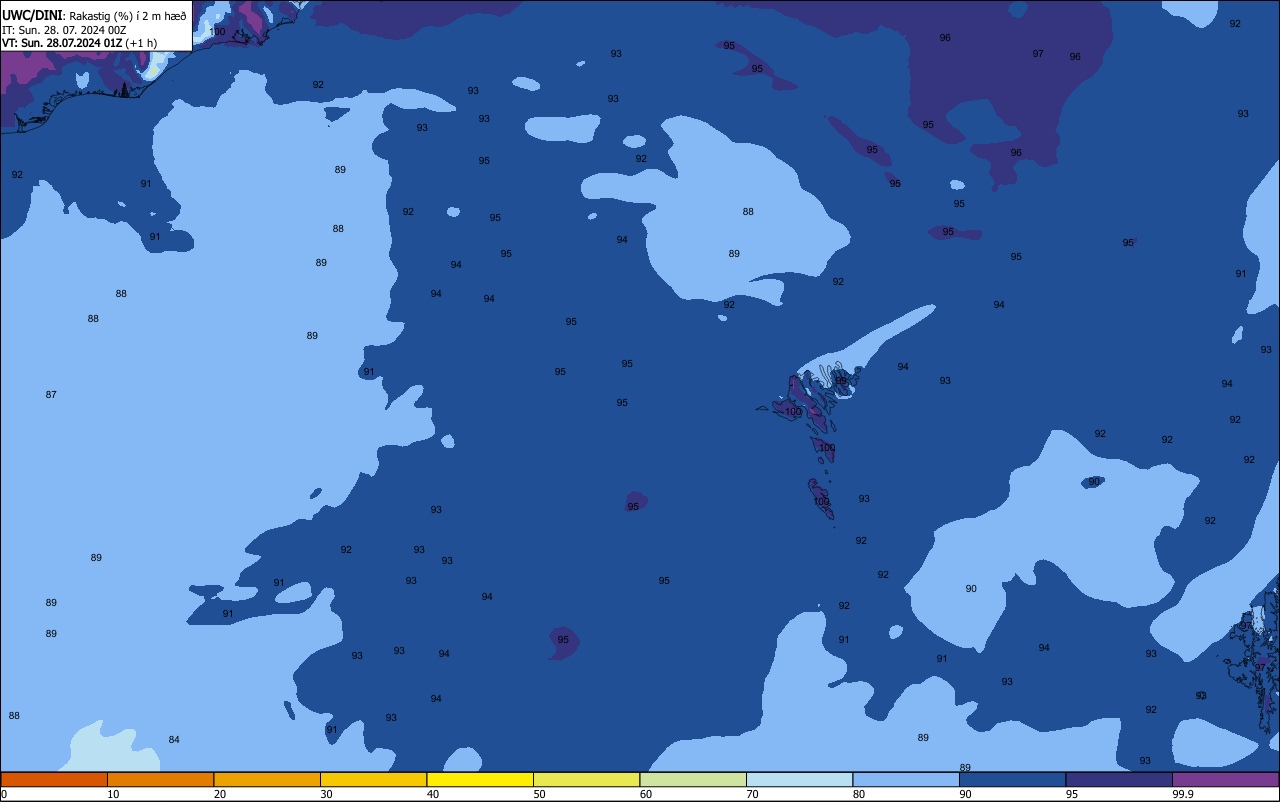This screenshot has height=802, width=1280.
Task: Pick the pale green 60–70 legend band
Action: point(693,779)
